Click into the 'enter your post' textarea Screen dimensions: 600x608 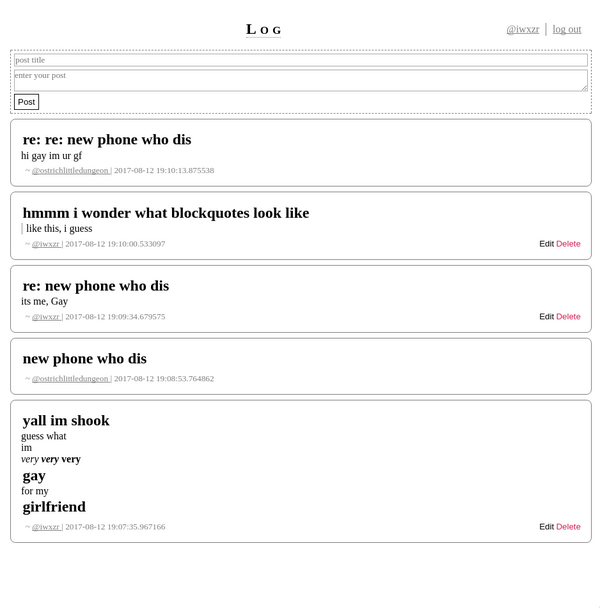tap(300, 80)
